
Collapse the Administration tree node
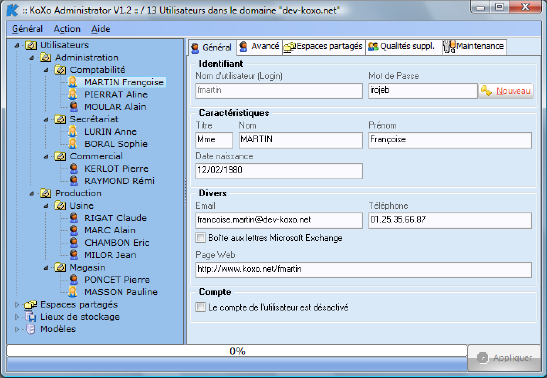[31, 58]
